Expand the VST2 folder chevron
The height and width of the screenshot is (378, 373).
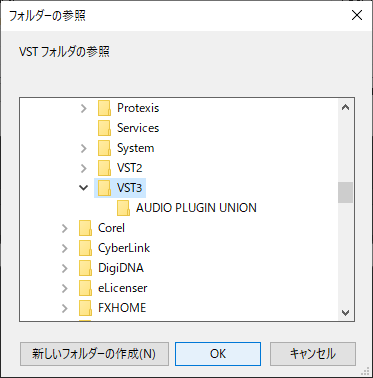pos(84,168)
